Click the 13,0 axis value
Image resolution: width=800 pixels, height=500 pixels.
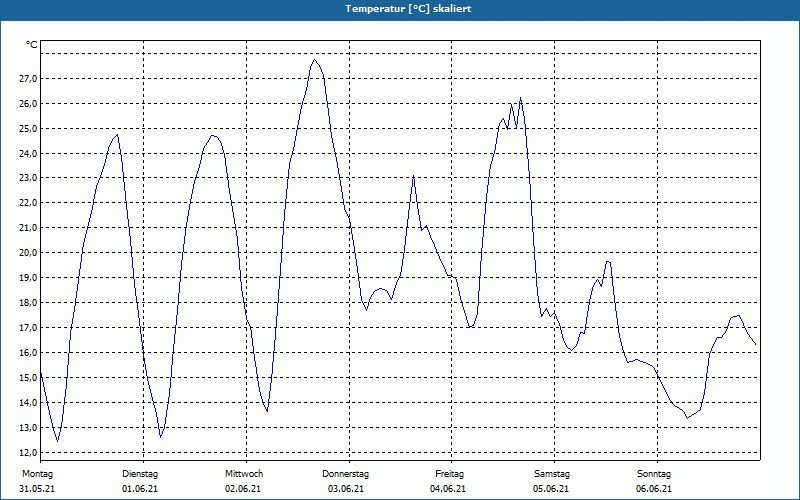(x=29, y=428)
